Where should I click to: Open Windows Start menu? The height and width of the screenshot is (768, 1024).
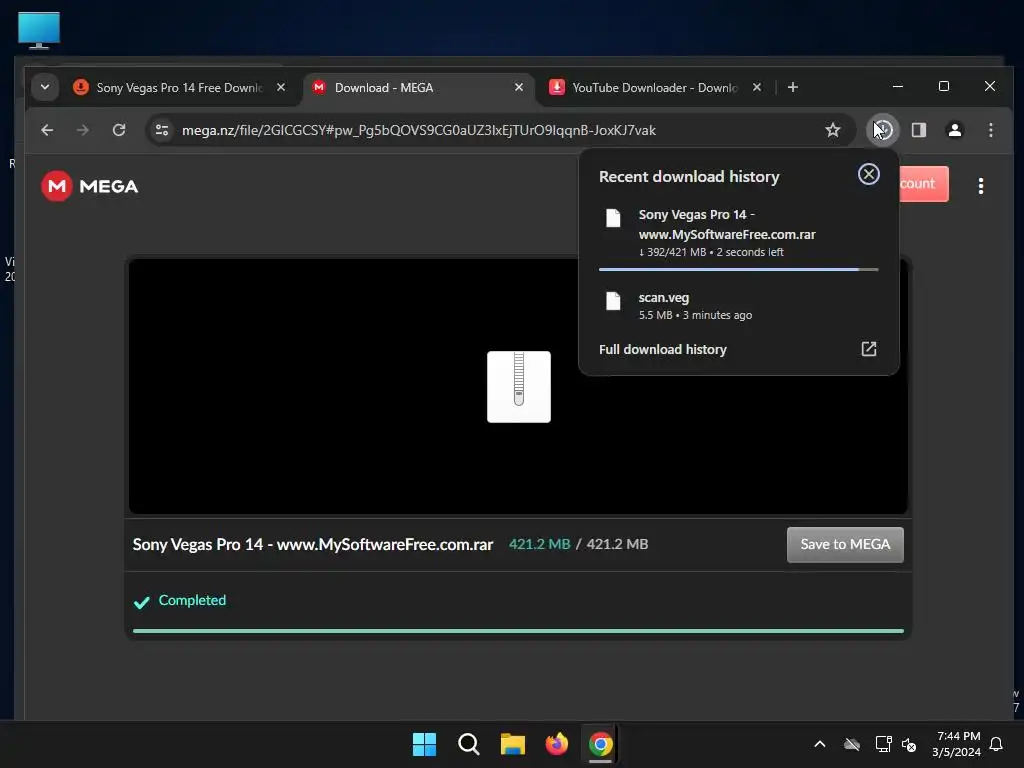coord(424,744)
